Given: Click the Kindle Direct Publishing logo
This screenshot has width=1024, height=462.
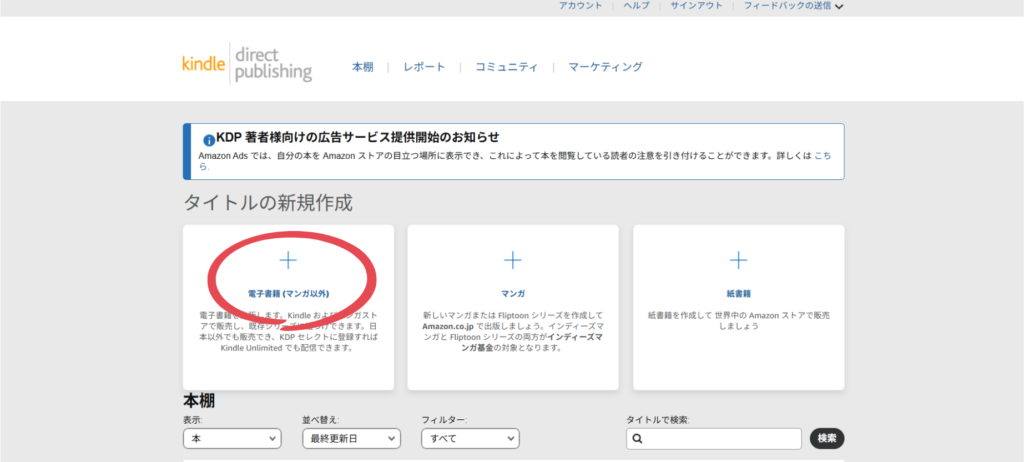Looking at the screenshot, I should pyautogui.click(x=246, y=63).
